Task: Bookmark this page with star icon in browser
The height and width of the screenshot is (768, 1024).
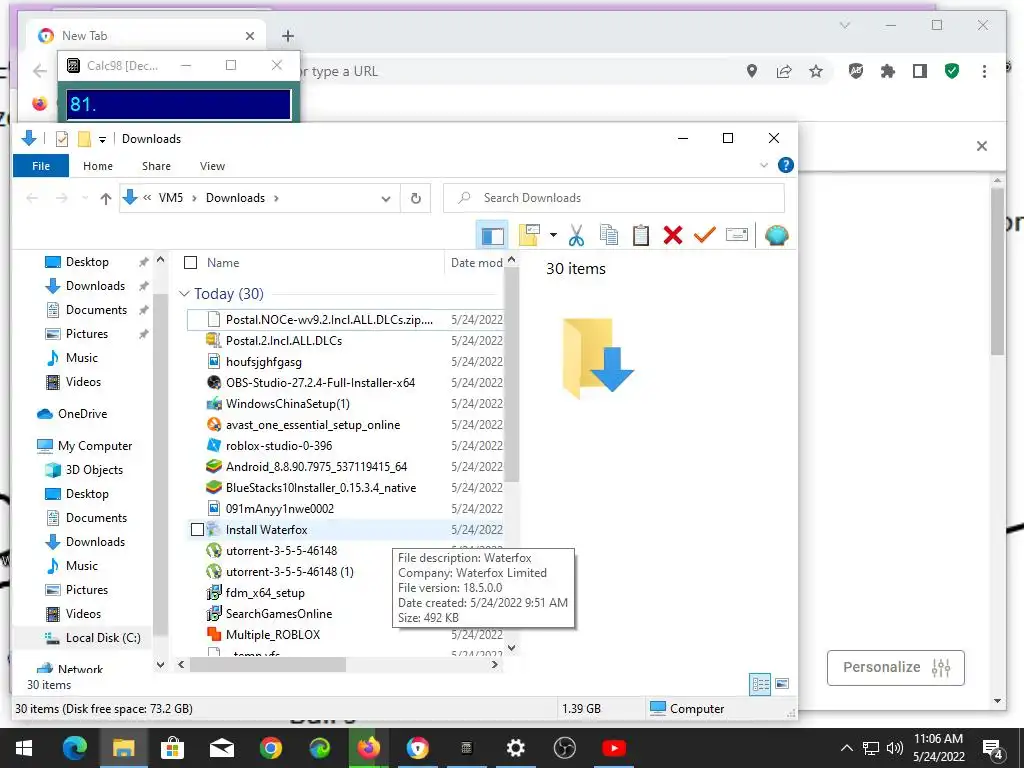Action: [x=816, y=71]
